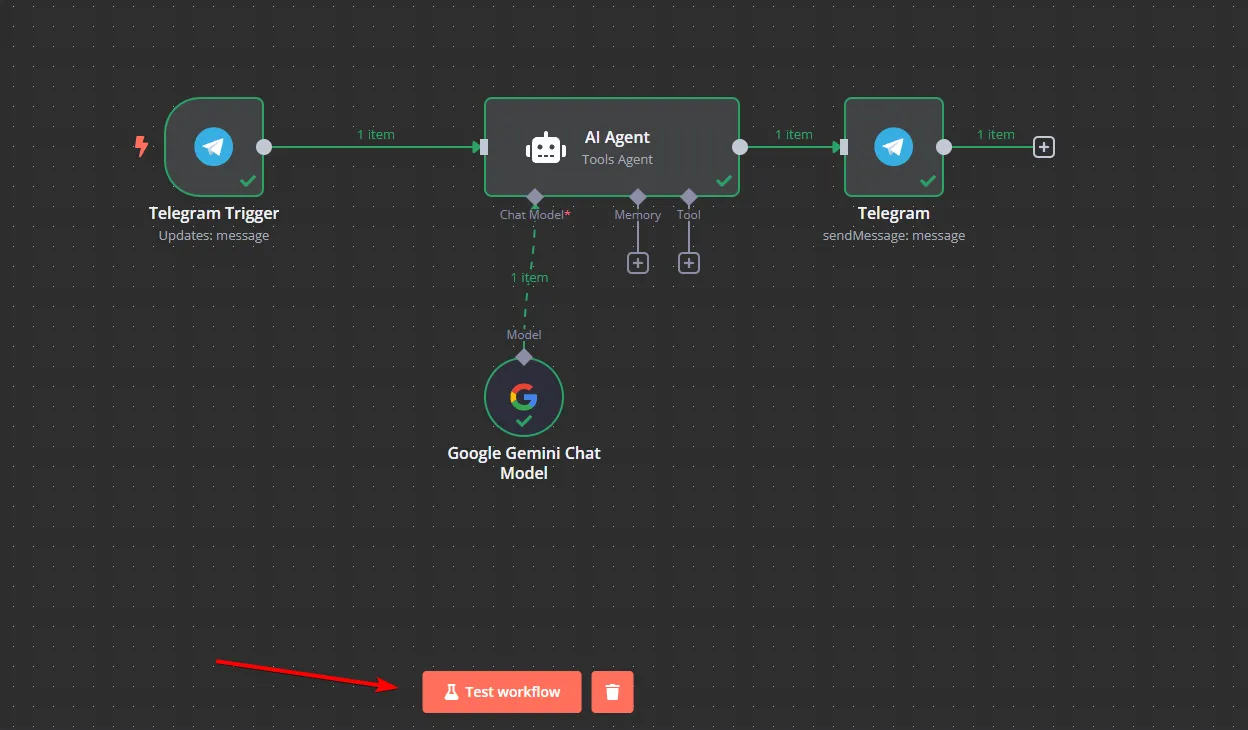Click the sendMessage Telegram node output dot
1248x730 pixels.
point(944,147)
